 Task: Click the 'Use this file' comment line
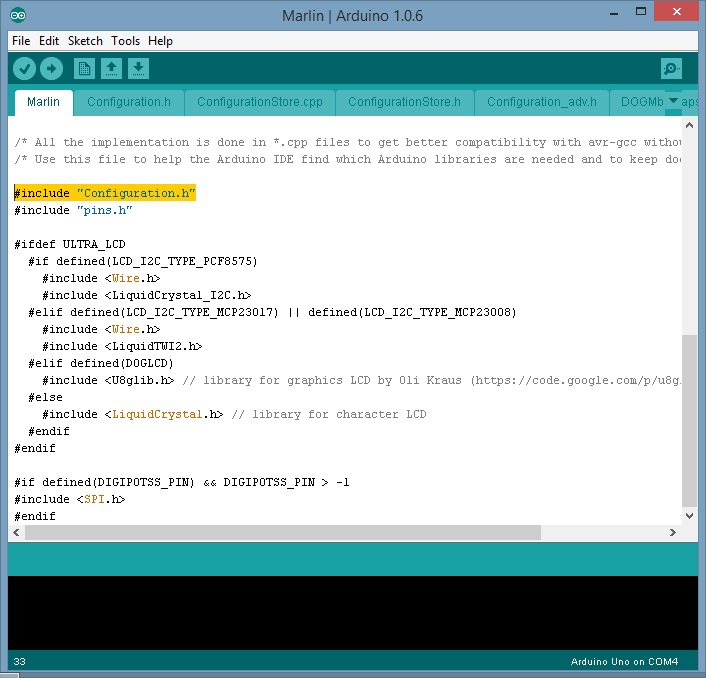[347, 159]
